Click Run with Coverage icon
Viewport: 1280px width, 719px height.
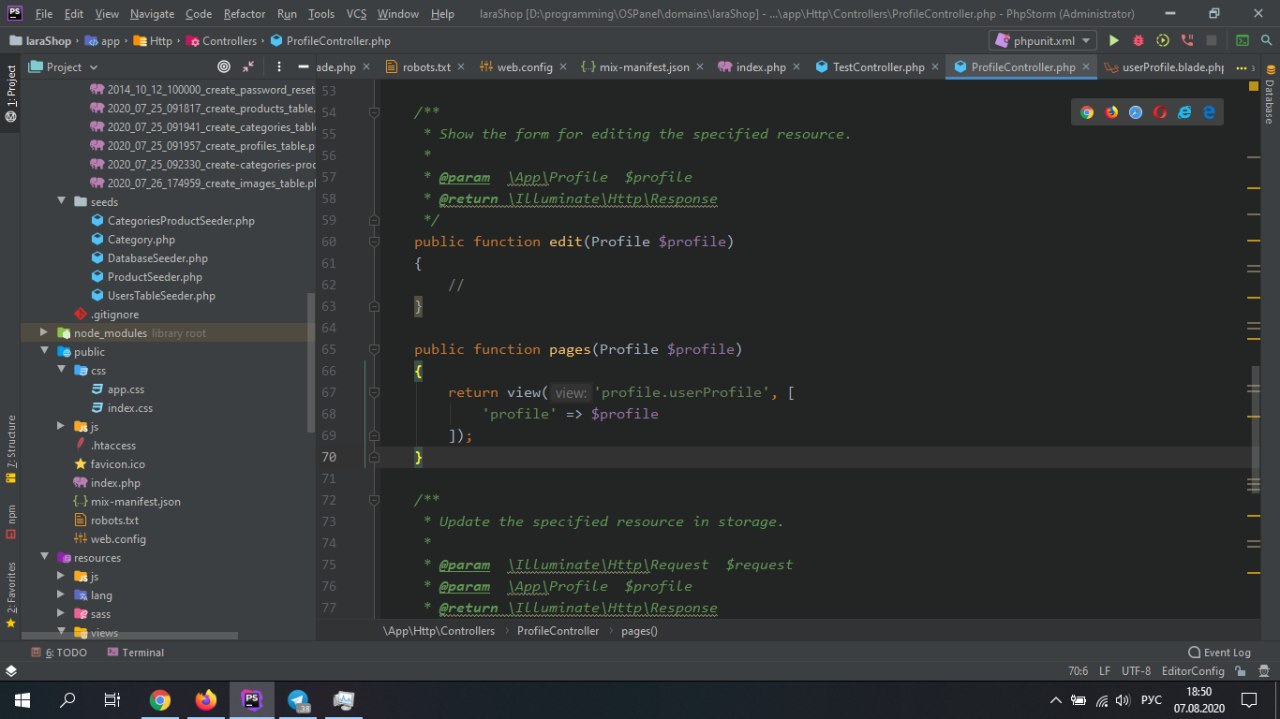pos(1162,41)
